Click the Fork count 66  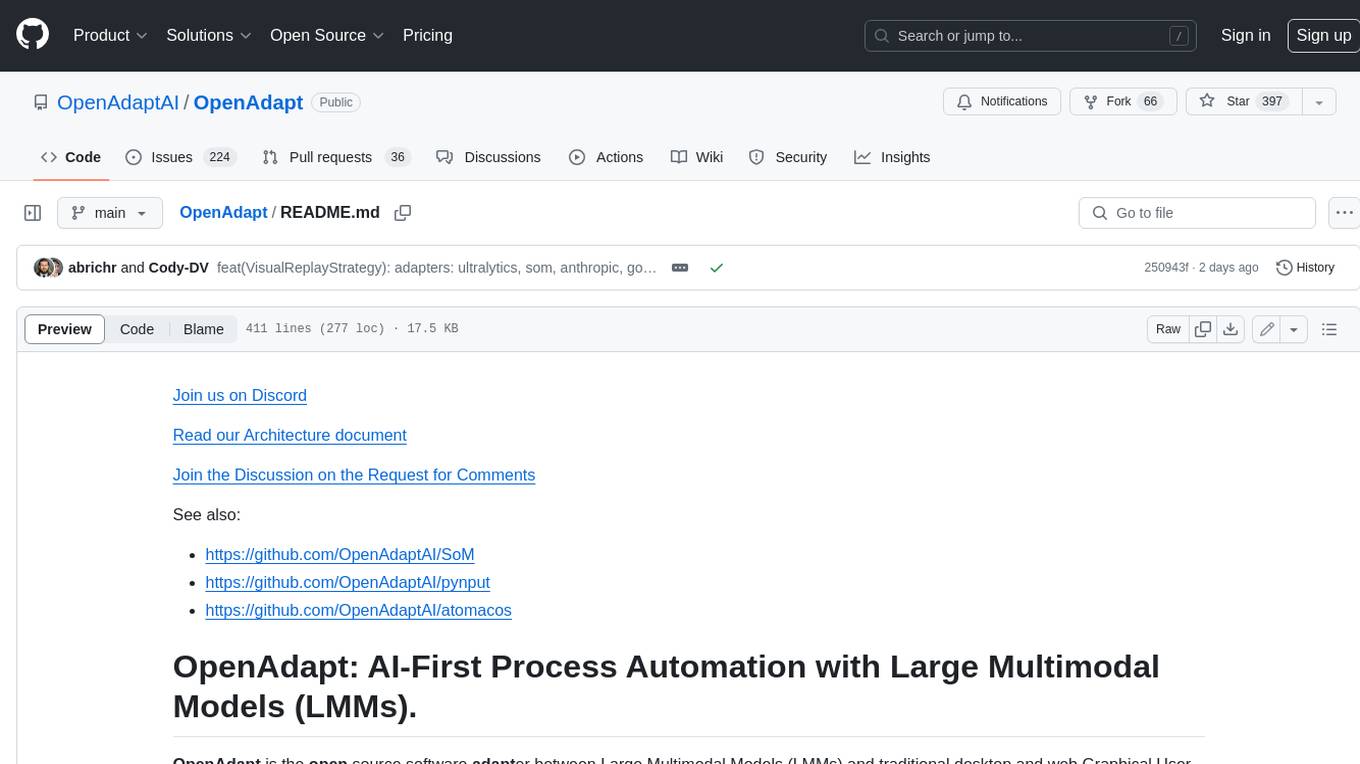click(1150, 102)
